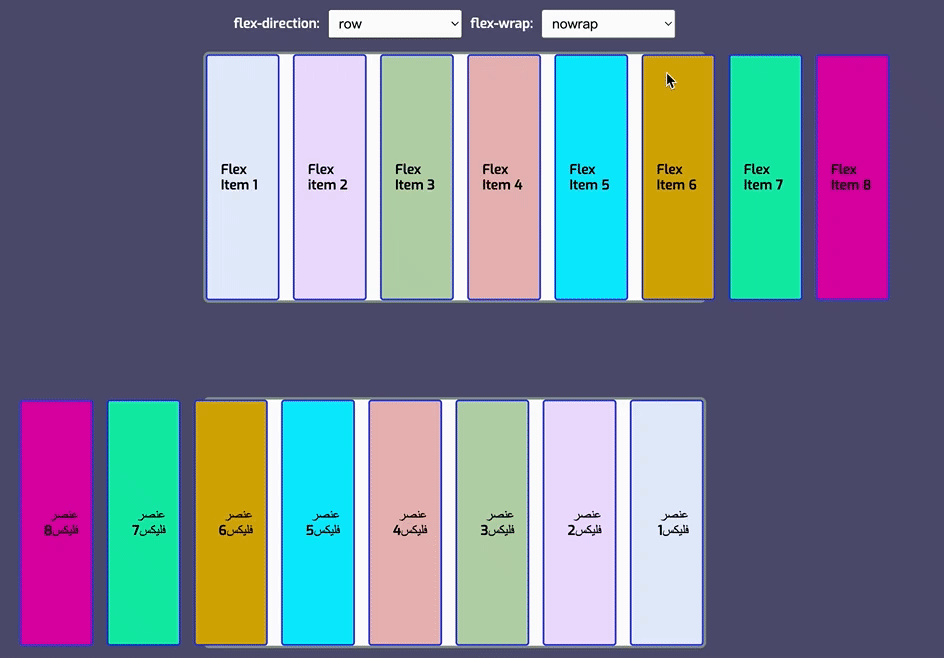Open the flex-direction dropdown
The width and height of the screenshot is (944, 658).
click(394, 24)
